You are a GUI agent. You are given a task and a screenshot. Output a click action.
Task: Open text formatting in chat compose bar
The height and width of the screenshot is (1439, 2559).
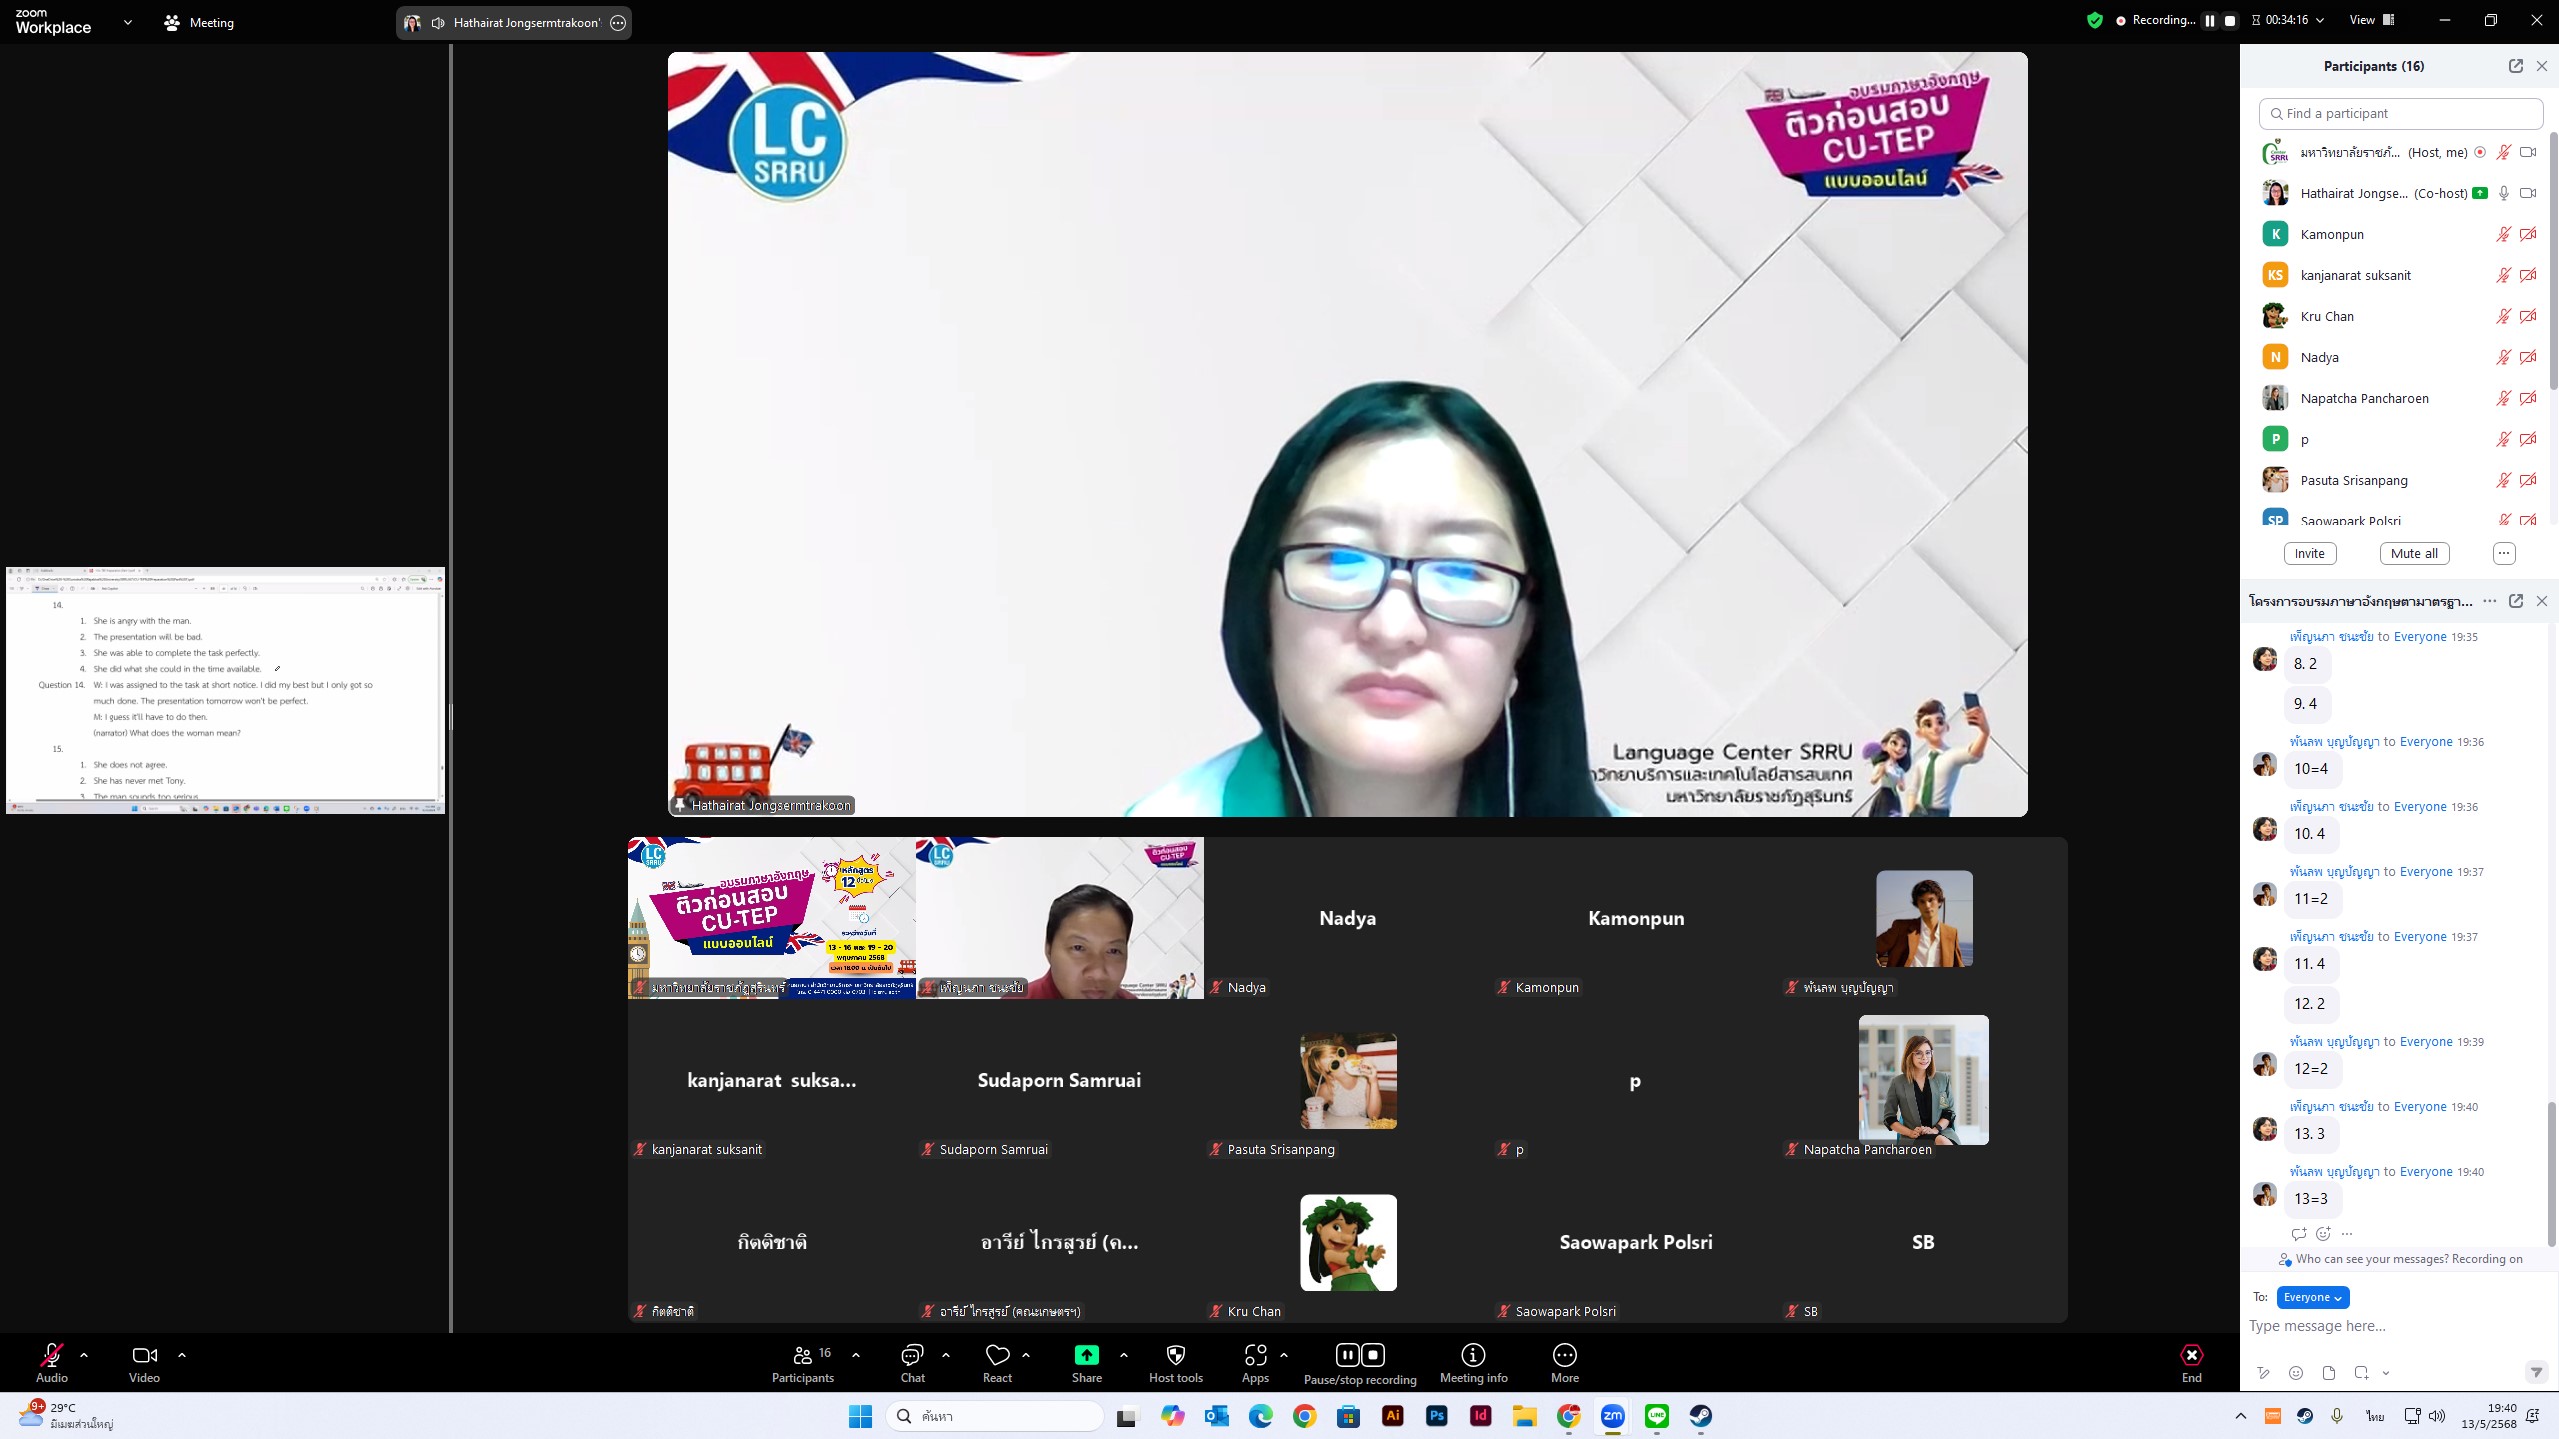(2263, 1373)
